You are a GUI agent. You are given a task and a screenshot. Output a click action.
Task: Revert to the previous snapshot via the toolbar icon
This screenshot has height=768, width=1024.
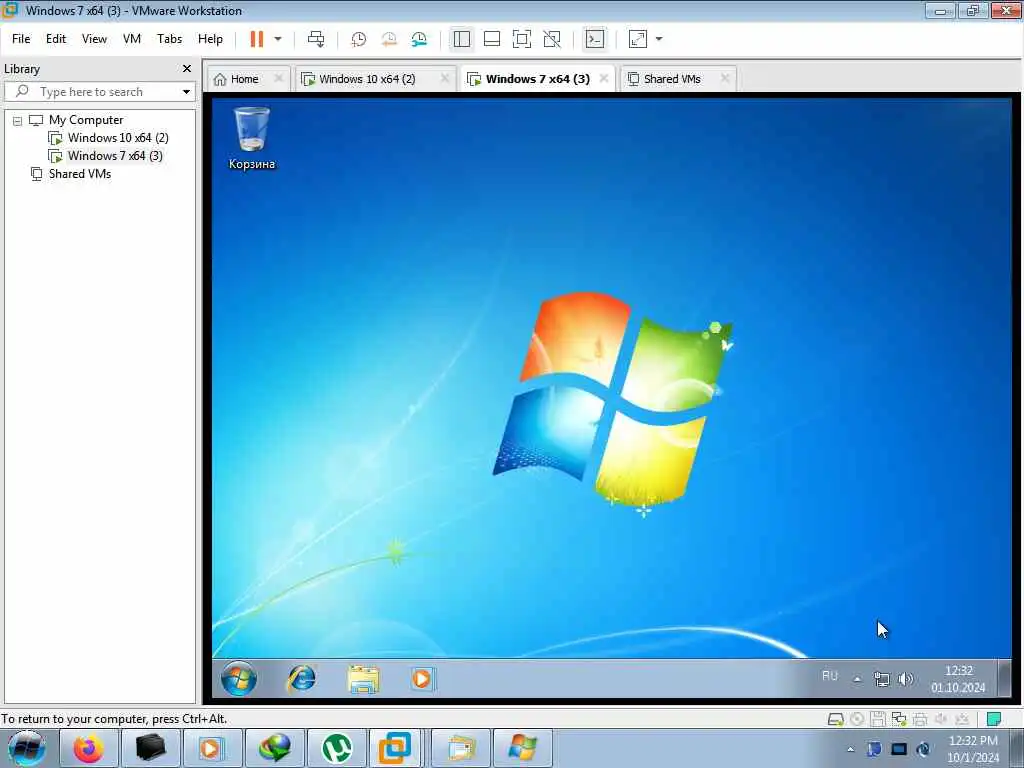389,39
